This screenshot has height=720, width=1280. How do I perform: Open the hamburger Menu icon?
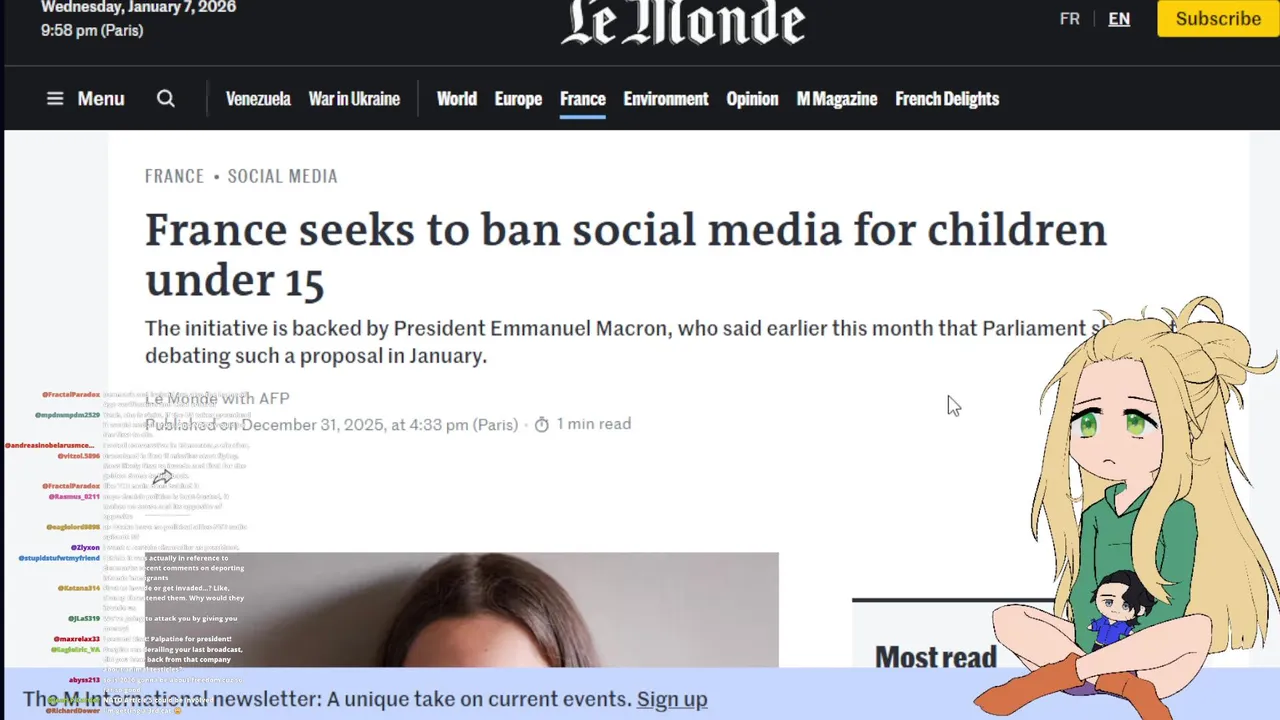(x=55, y=99)
